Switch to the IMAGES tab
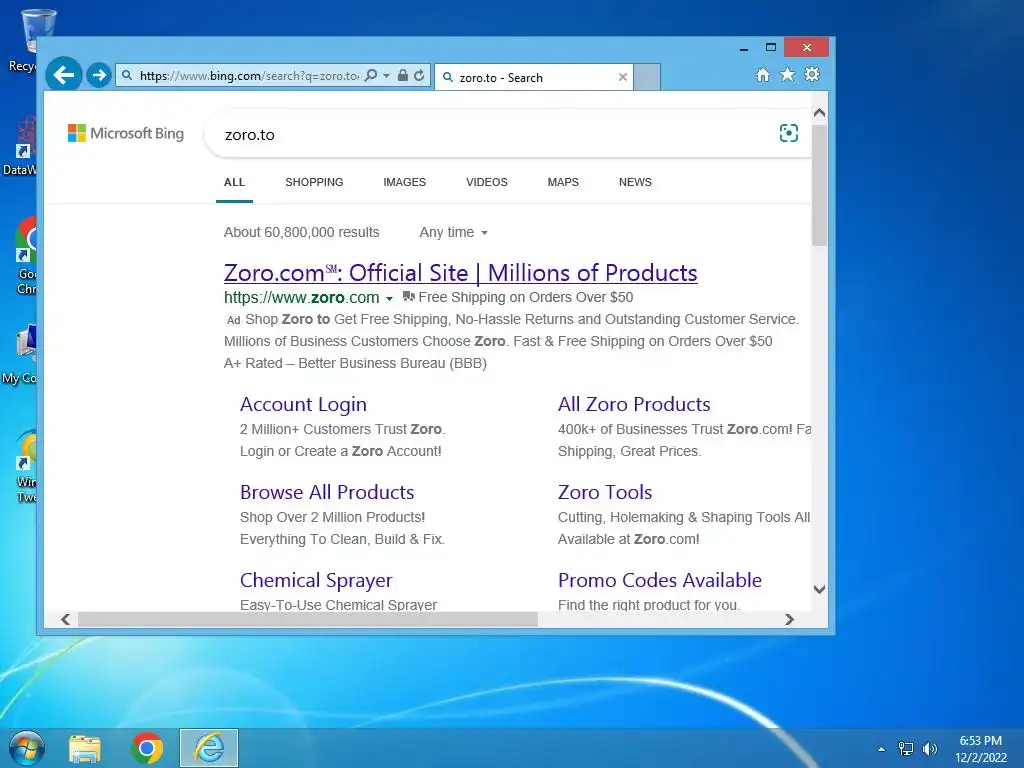The image size is (1024, 768). pyautogui.click(x=404, y=182)
